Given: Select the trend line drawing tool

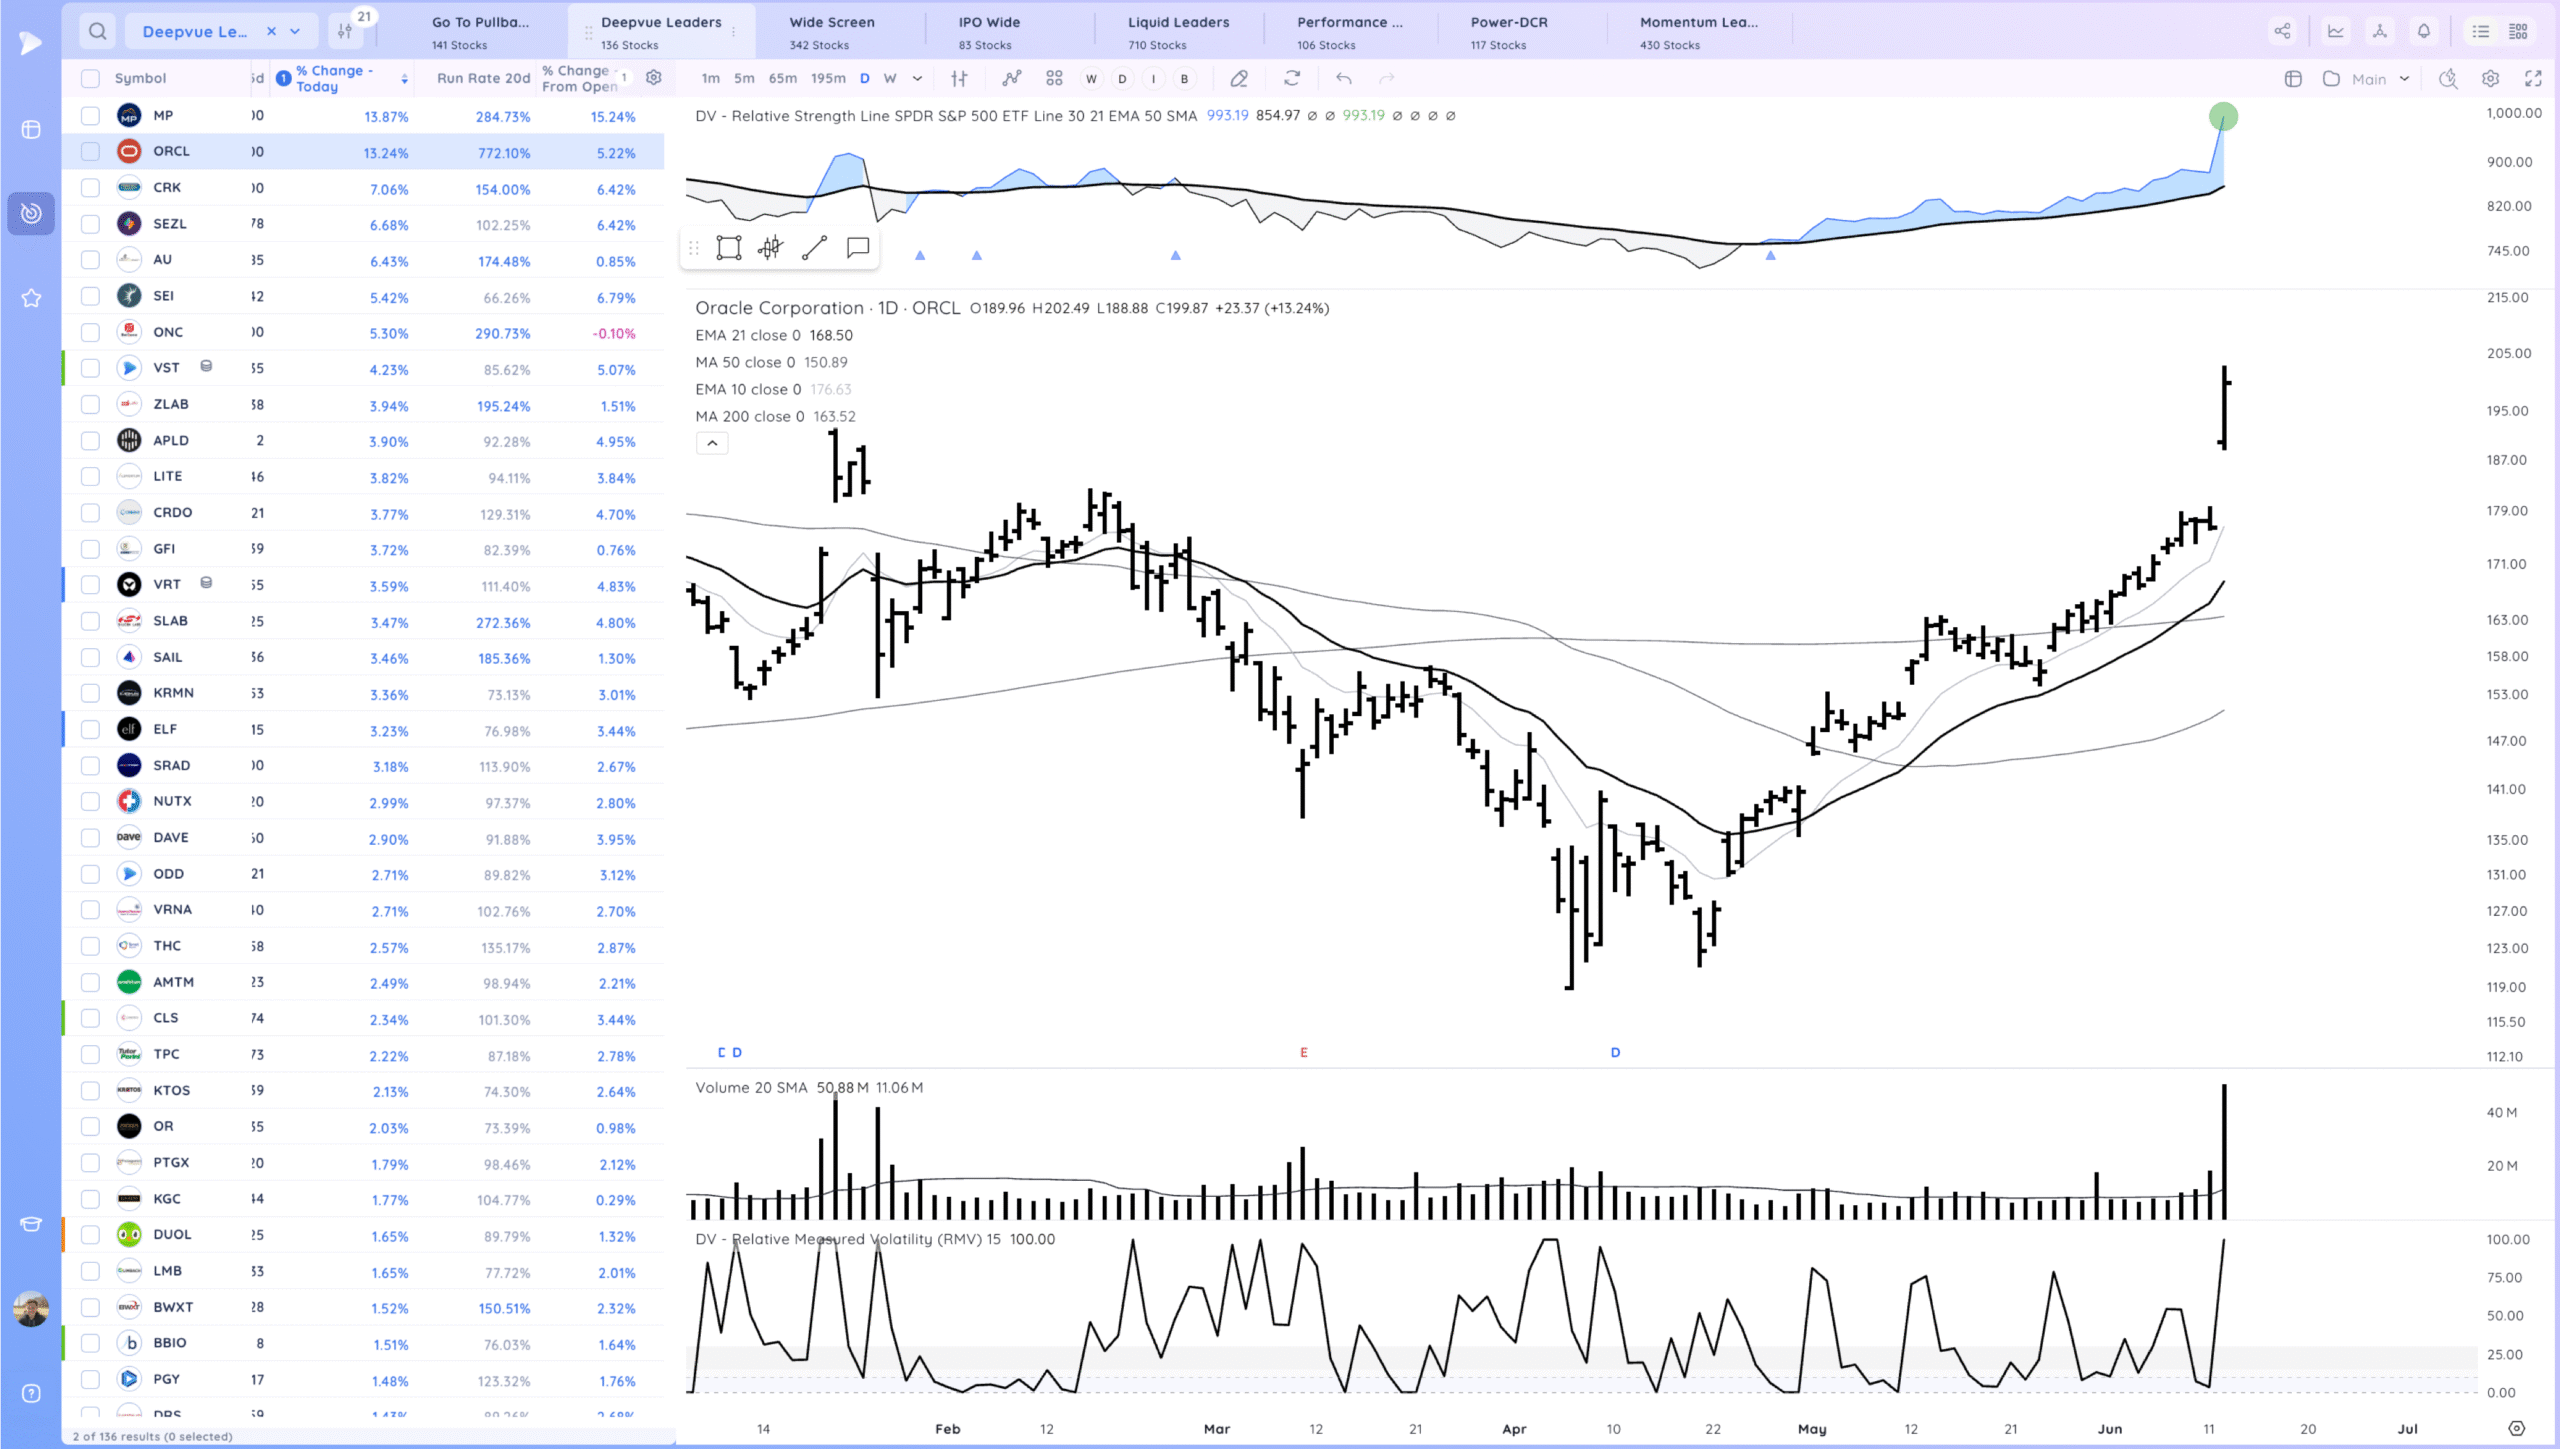Looking at the screenshot, I should (814, 248).
